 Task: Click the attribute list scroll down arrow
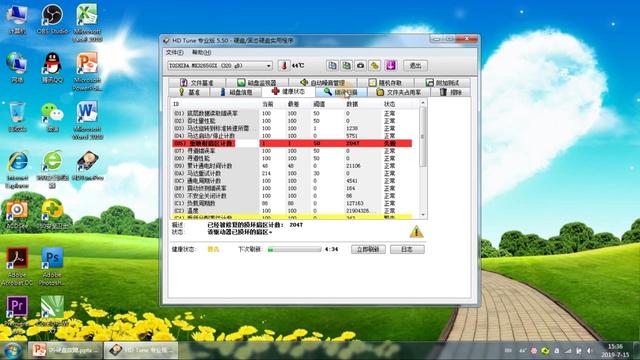[423, 215]
